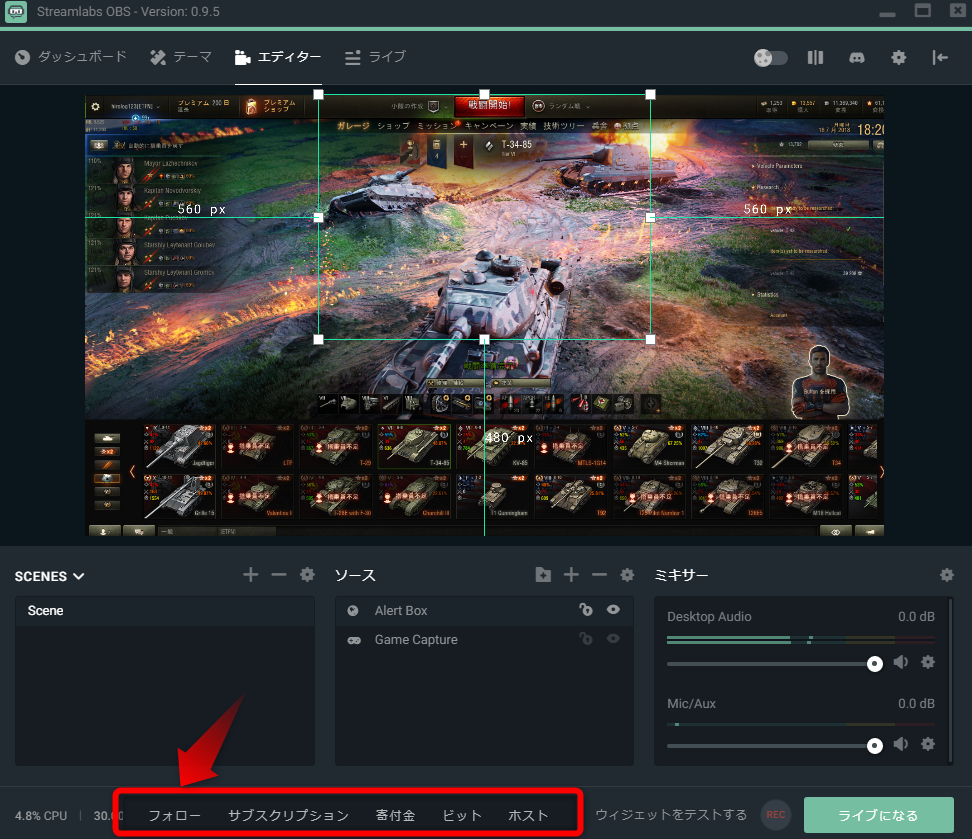This screenshot has width=972, height=839.
Task: Click the Desktop Audio label
Action: [709, 616]
